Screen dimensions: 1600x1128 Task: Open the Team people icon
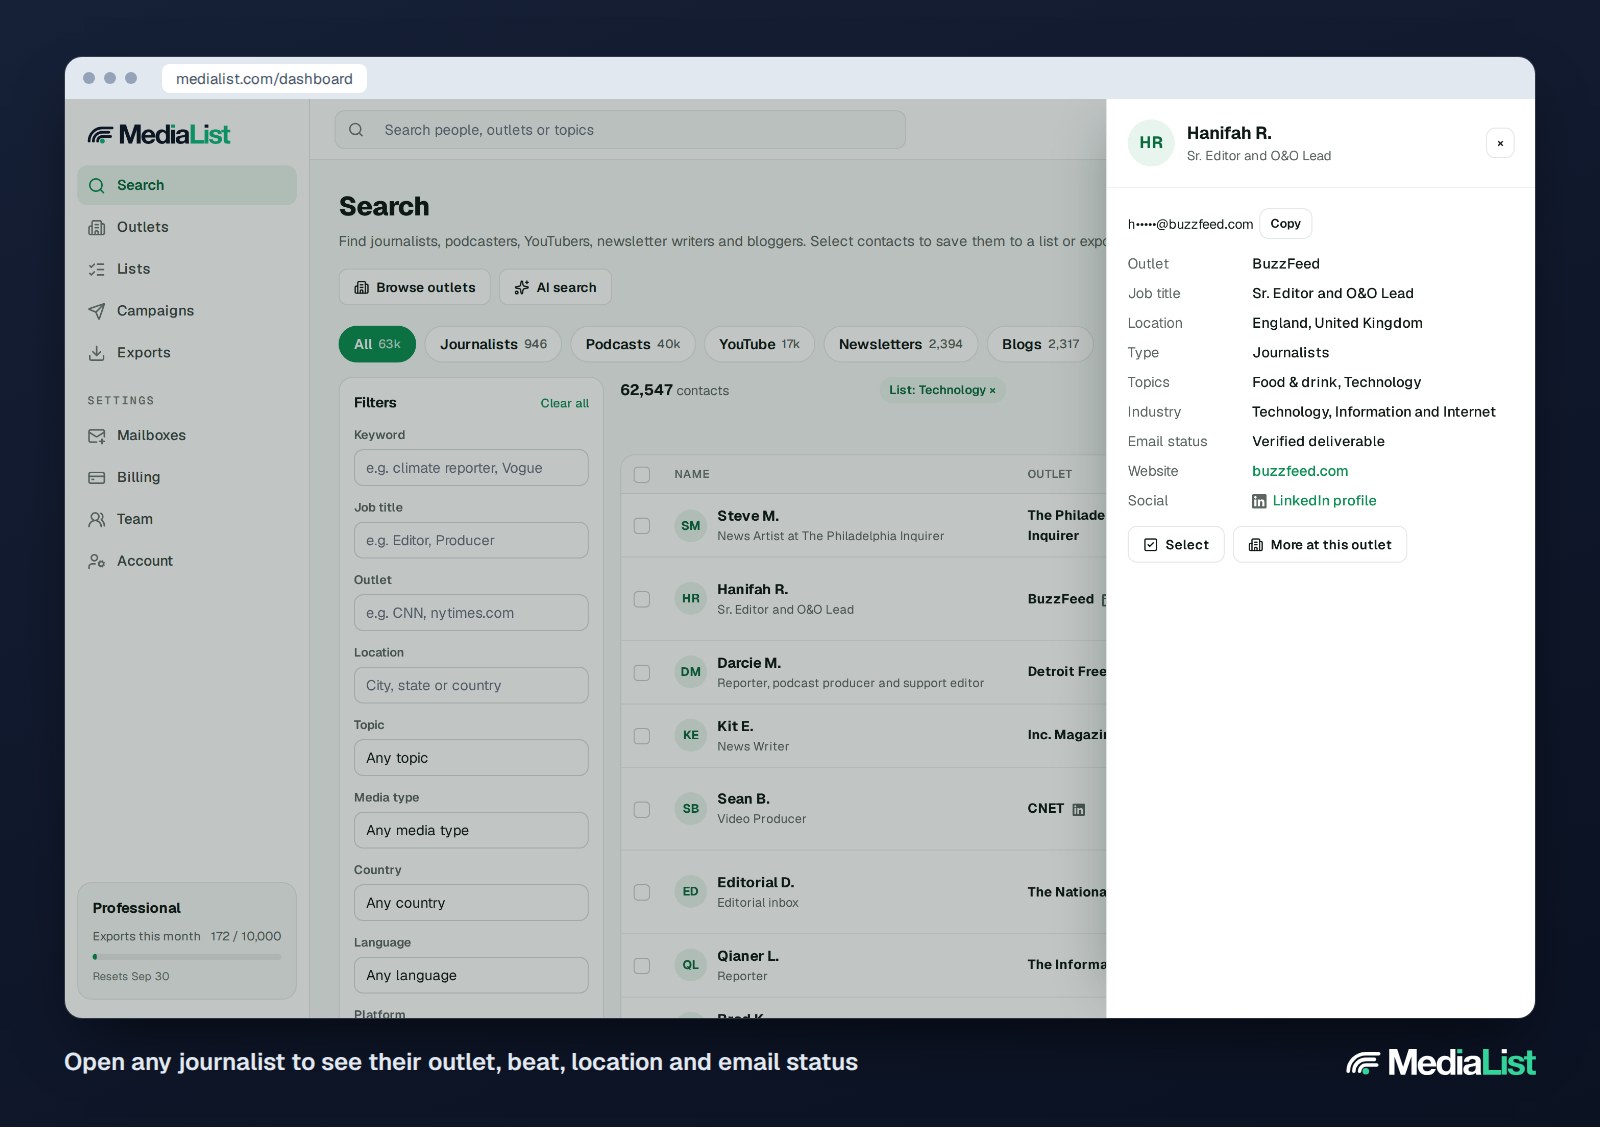[97, 520]
